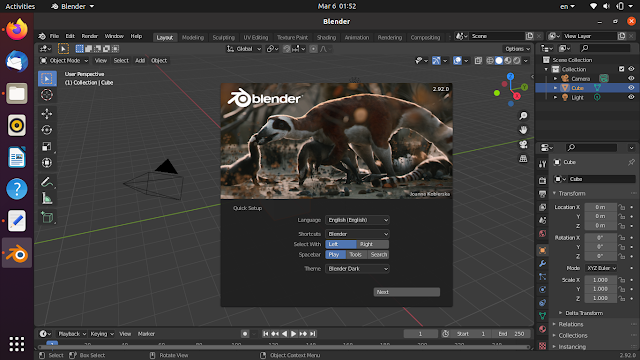Jump to the timeline end frame
Viewport: 640px width, 360px height.
pyautogui.click(x=313, y=334)
